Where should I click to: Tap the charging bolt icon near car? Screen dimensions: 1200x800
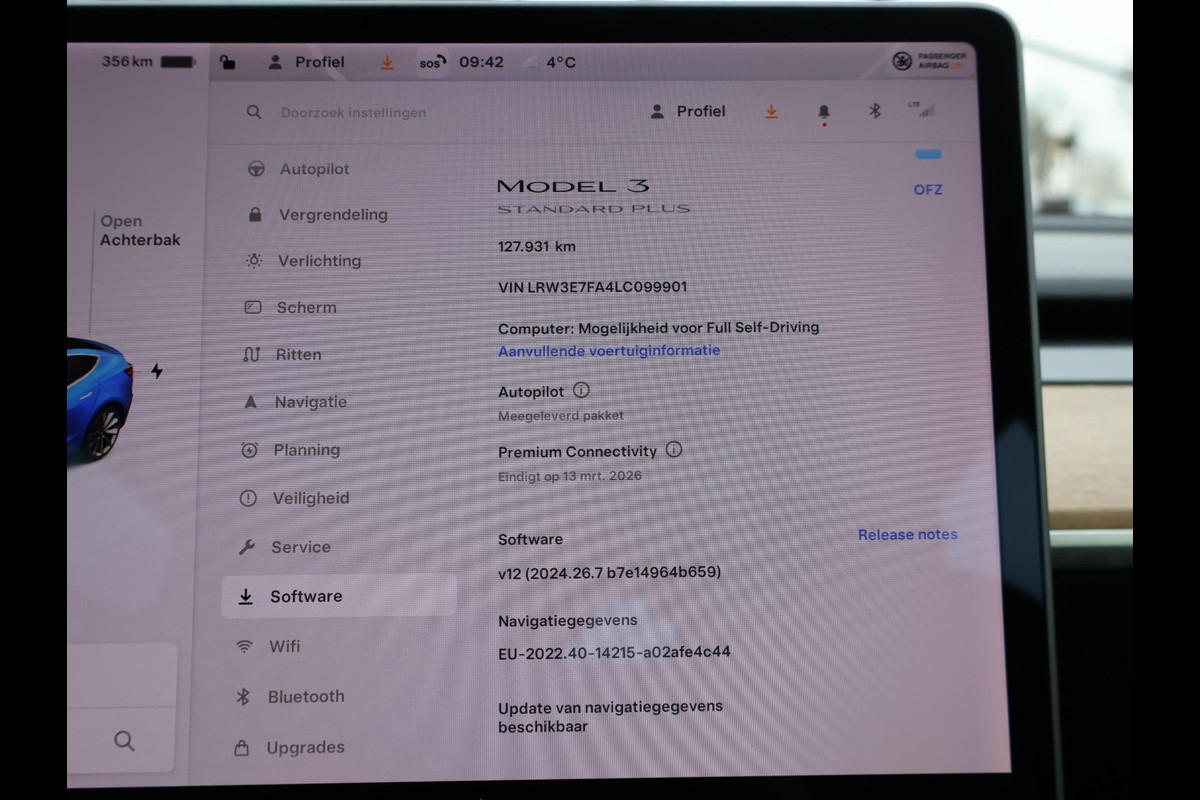tap(157, 371)
